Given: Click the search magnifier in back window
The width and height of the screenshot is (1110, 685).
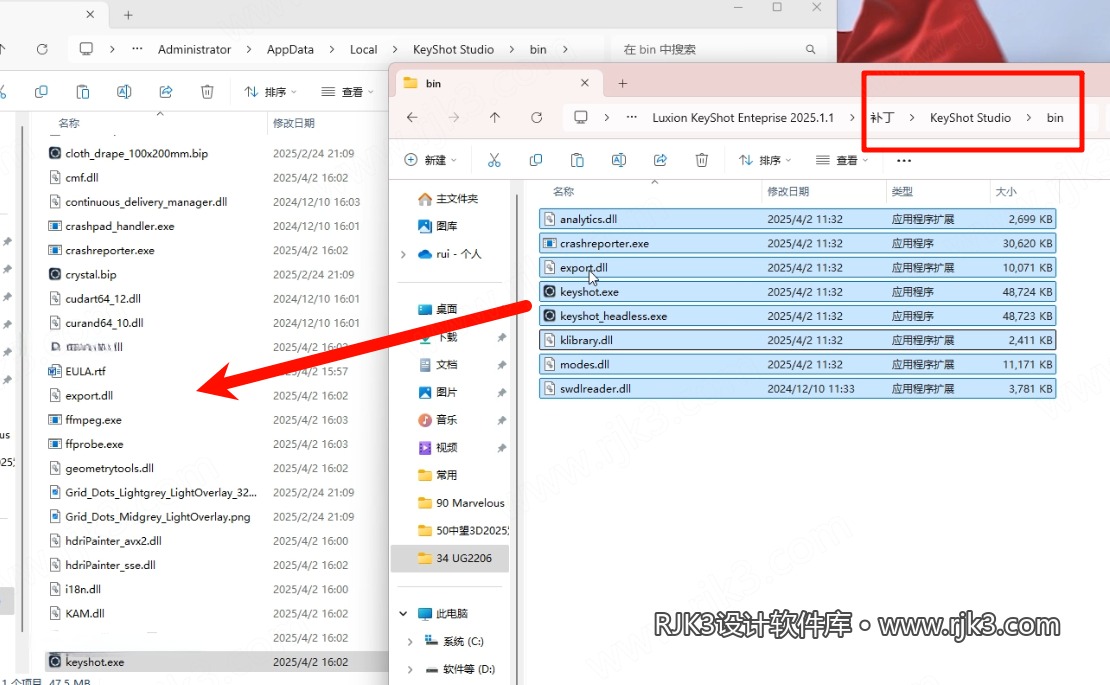Looking at the screenshot, I should coord(811,50).
